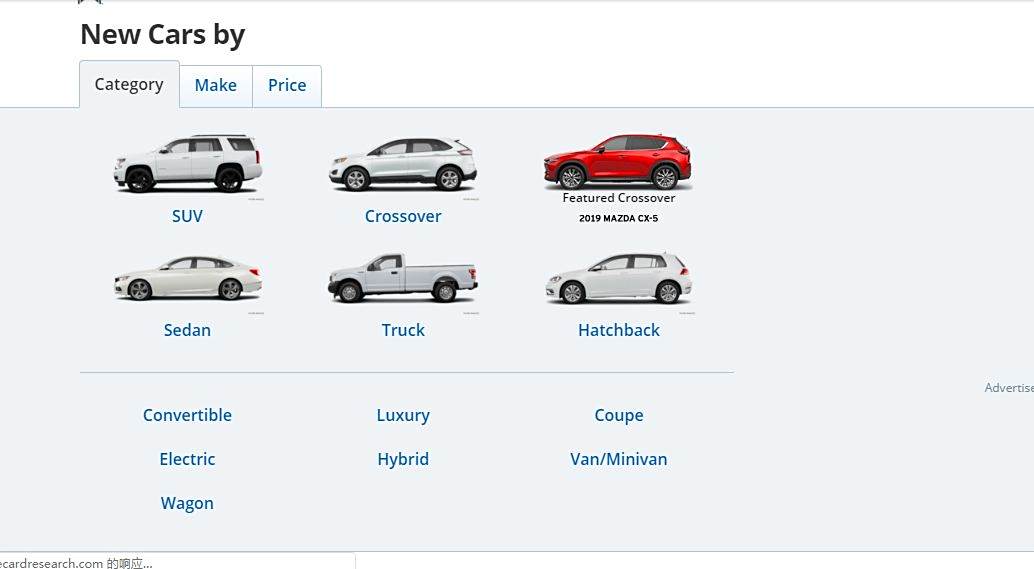
Task: Click the white SUV vehicle image
Action: (x=188, y=164)
